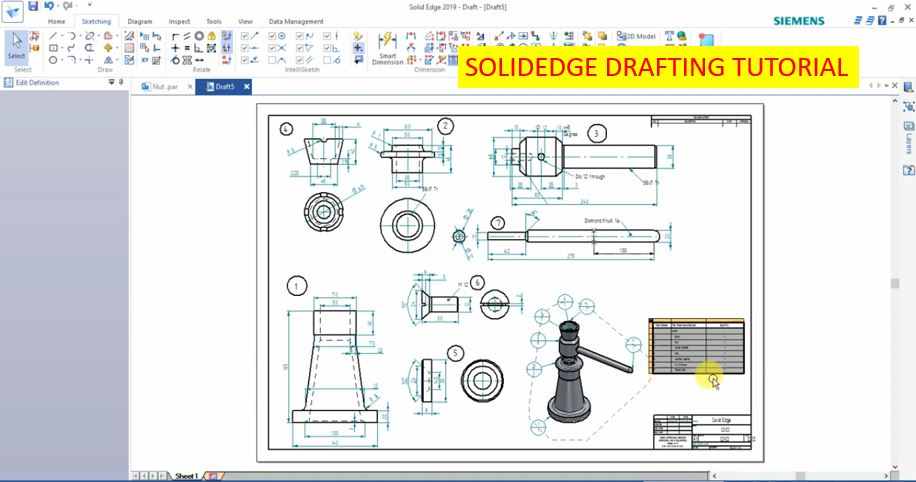Screen dimensions: 916x482
Task: Expand the Undo history dropdown
Action: (x=58, y=6)
